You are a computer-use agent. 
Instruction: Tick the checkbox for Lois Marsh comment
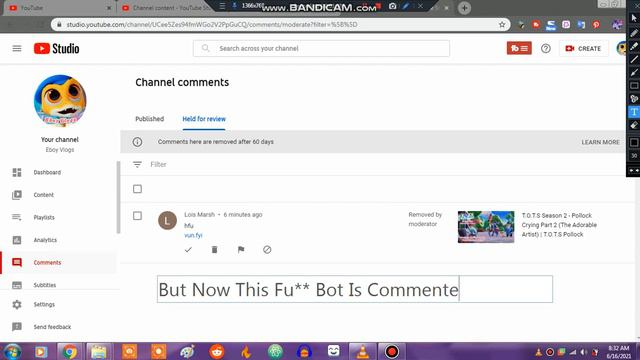pos(137,216)
